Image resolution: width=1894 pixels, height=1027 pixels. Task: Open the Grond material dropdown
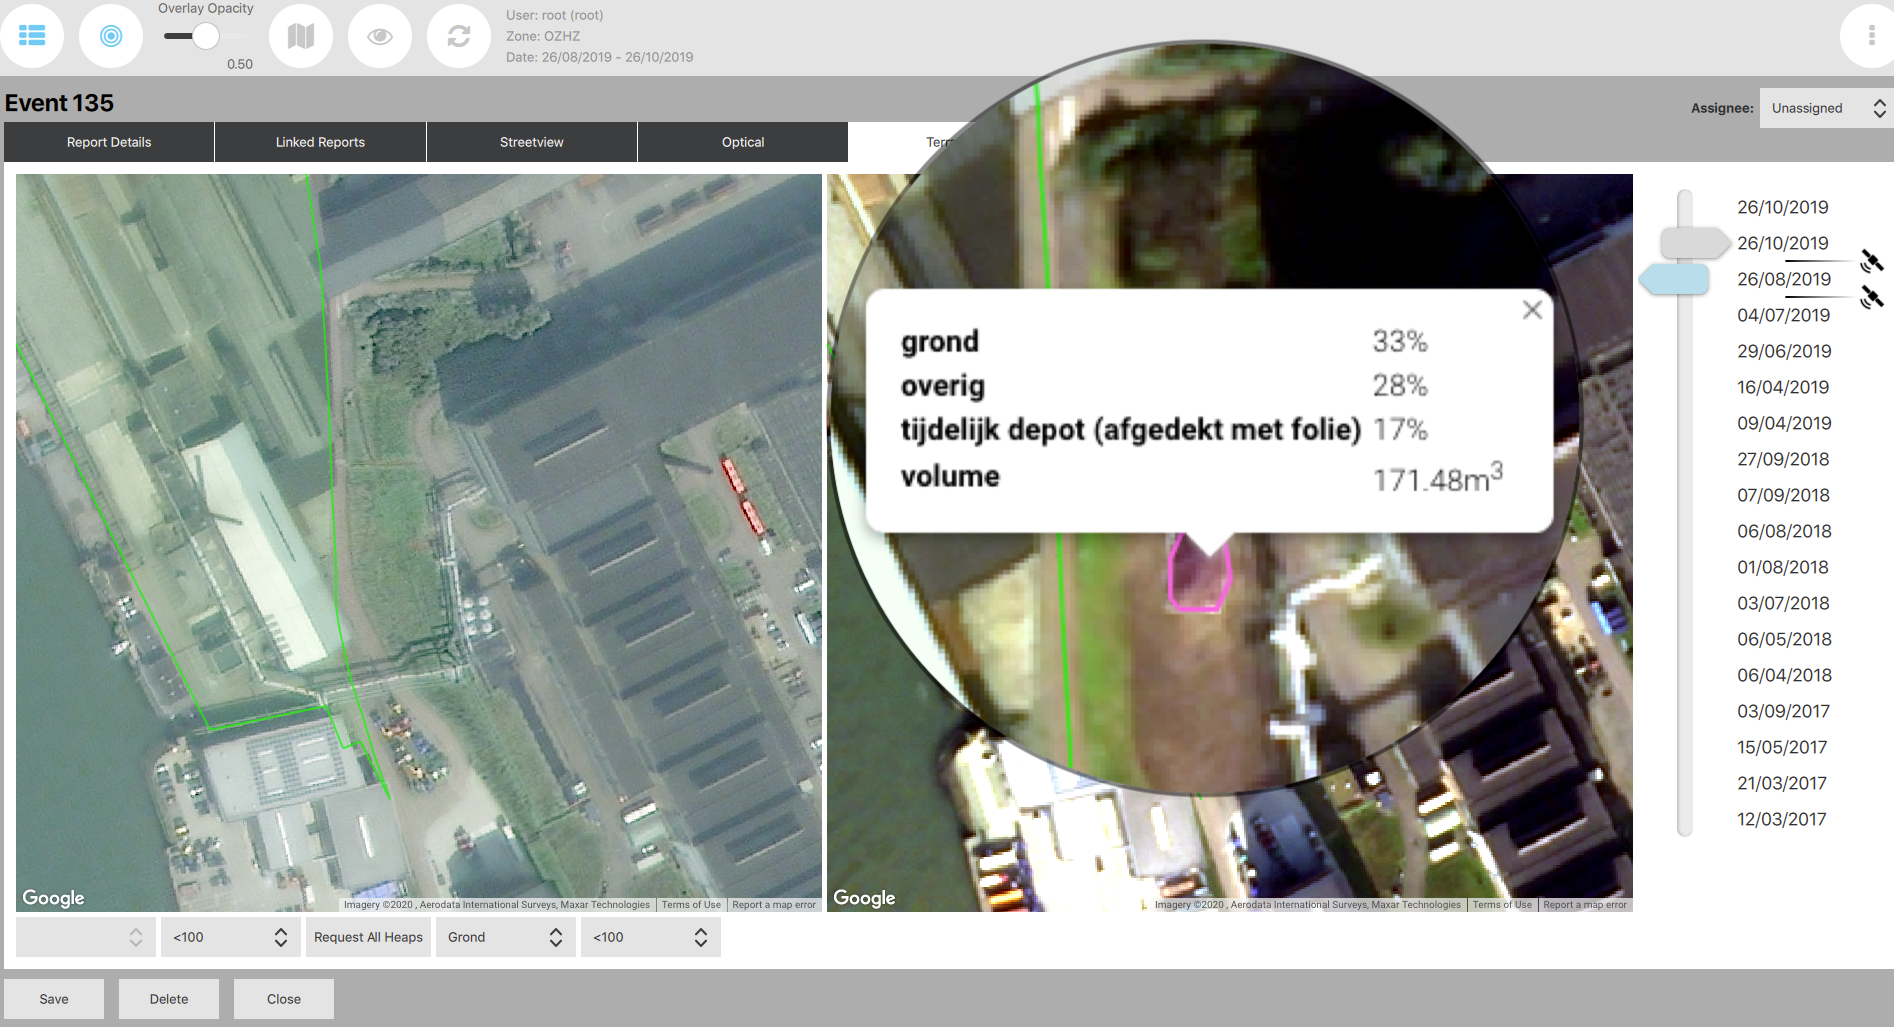[505, 937]
